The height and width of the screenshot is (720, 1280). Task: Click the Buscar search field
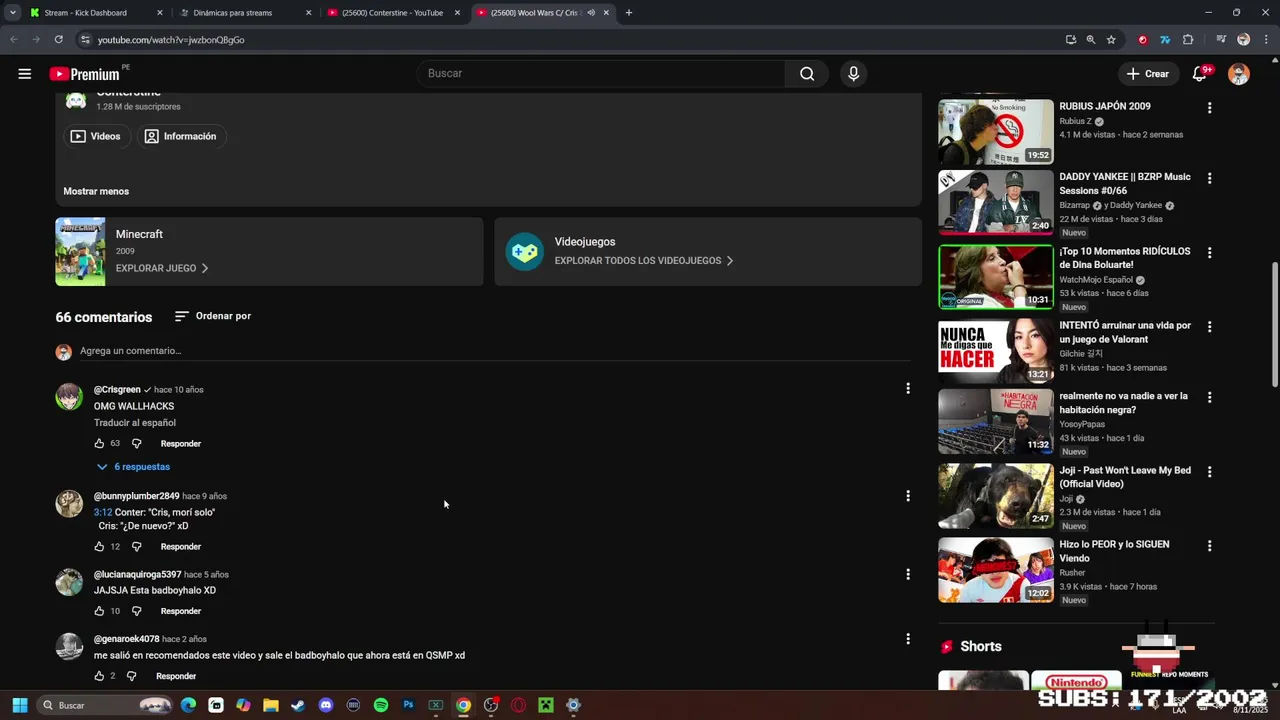(x=600, y=74)
